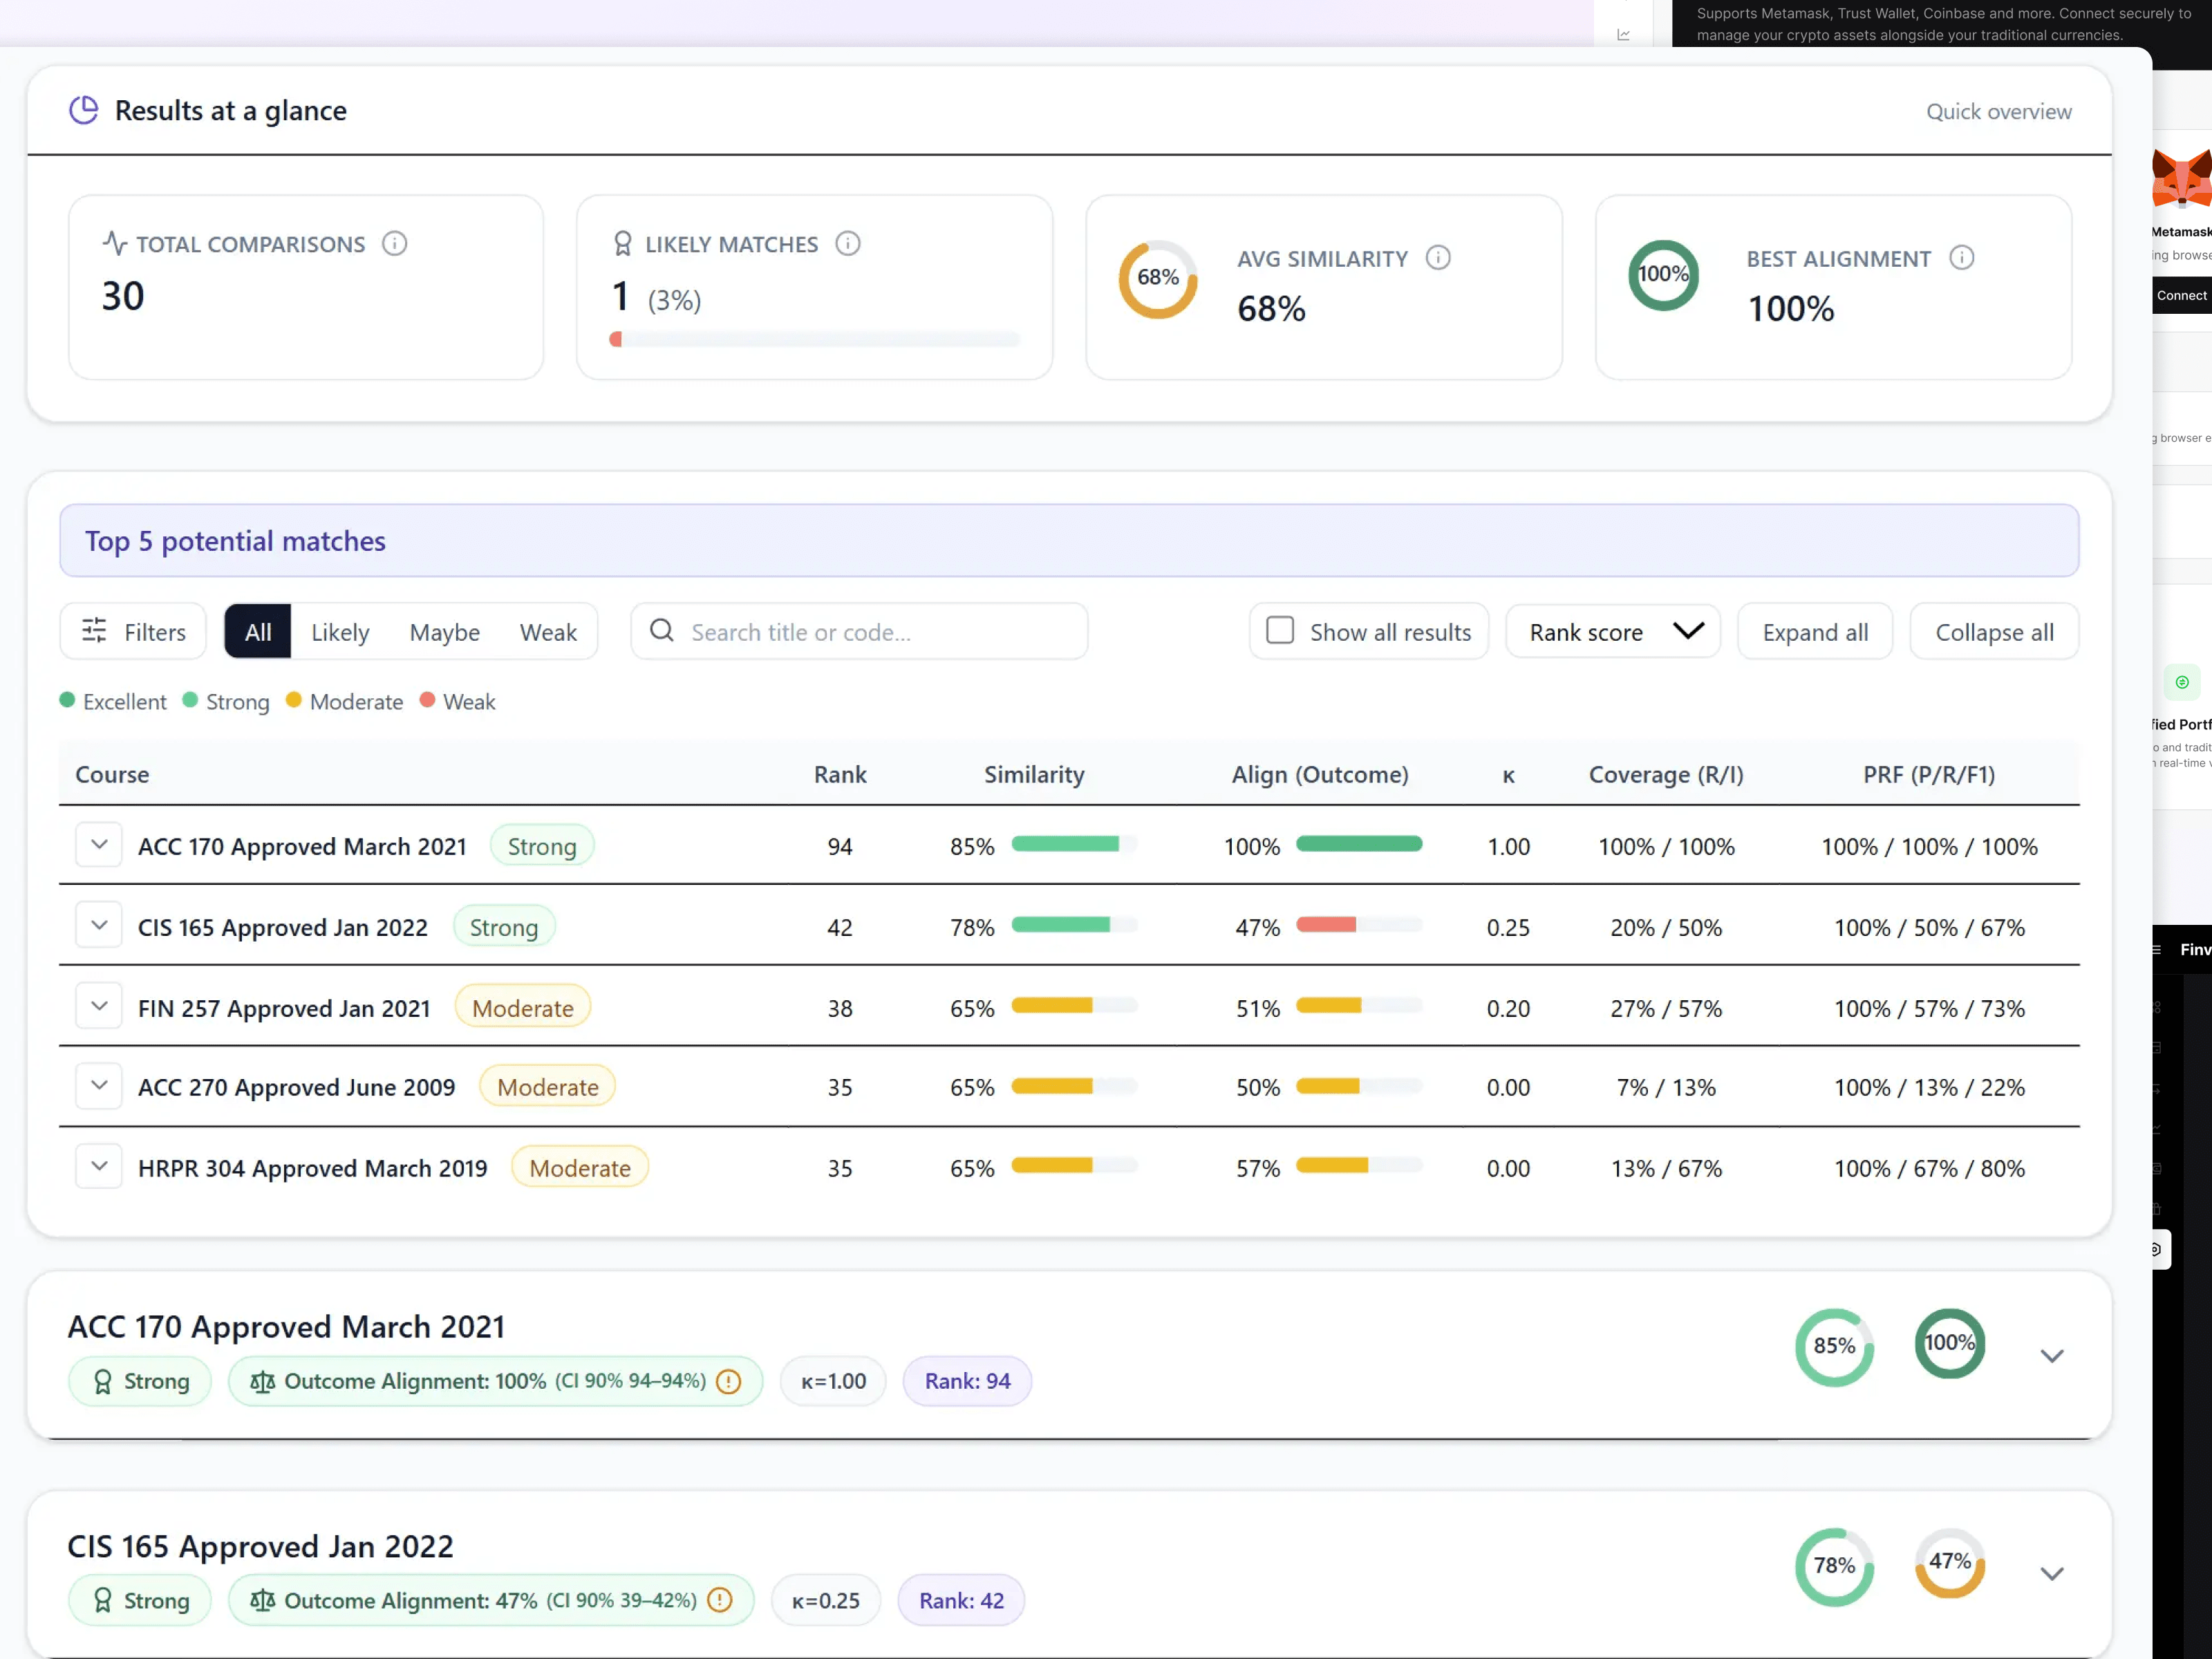This screenshot has width=2212, height=1659.
Task: Collapse the ACC 170 Approved March 2021 card
Action: point(2052,1356)
